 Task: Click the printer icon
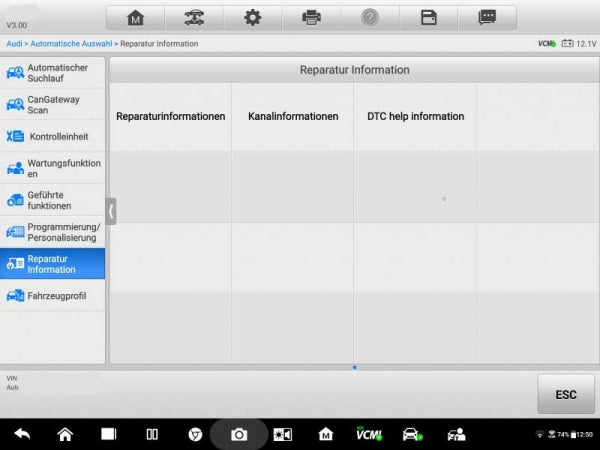(311, 18)
